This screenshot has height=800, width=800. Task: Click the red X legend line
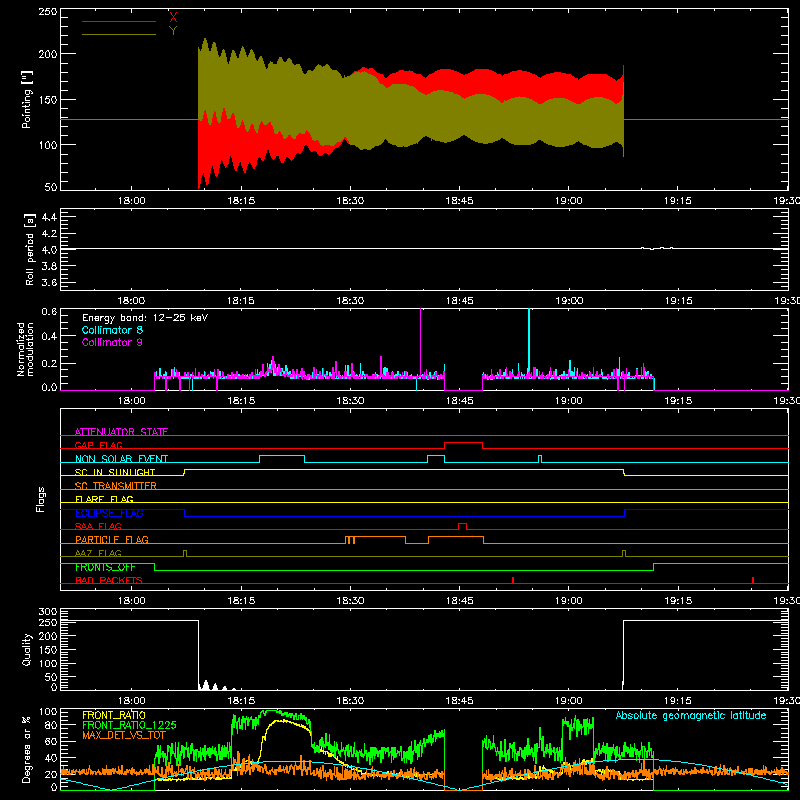pyautogui.click(x=119, y=21)
